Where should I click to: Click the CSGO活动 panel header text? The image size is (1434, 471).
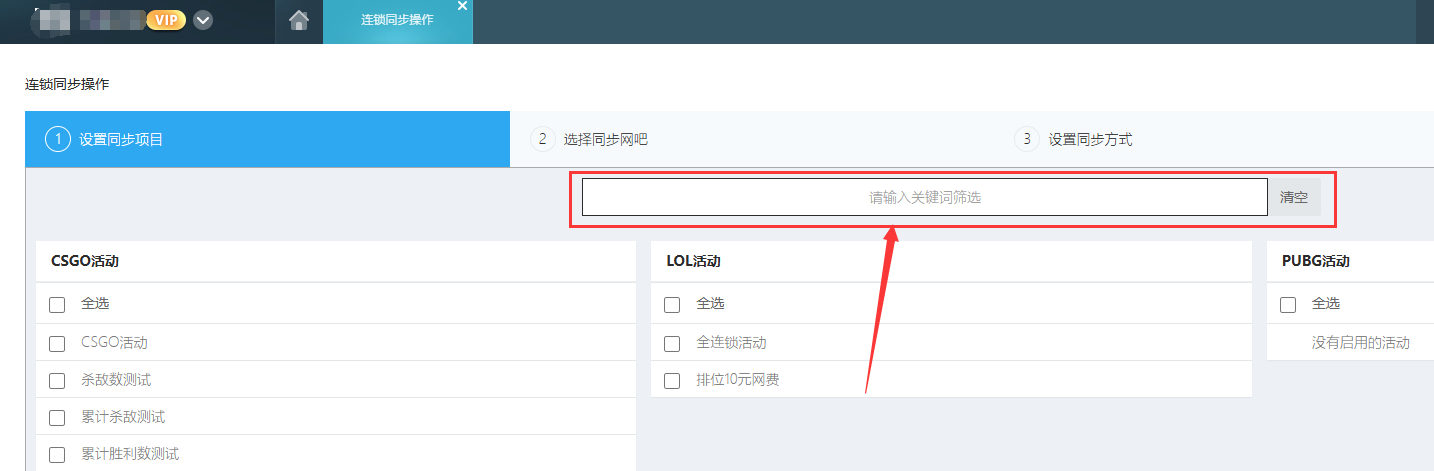(85, 261)
